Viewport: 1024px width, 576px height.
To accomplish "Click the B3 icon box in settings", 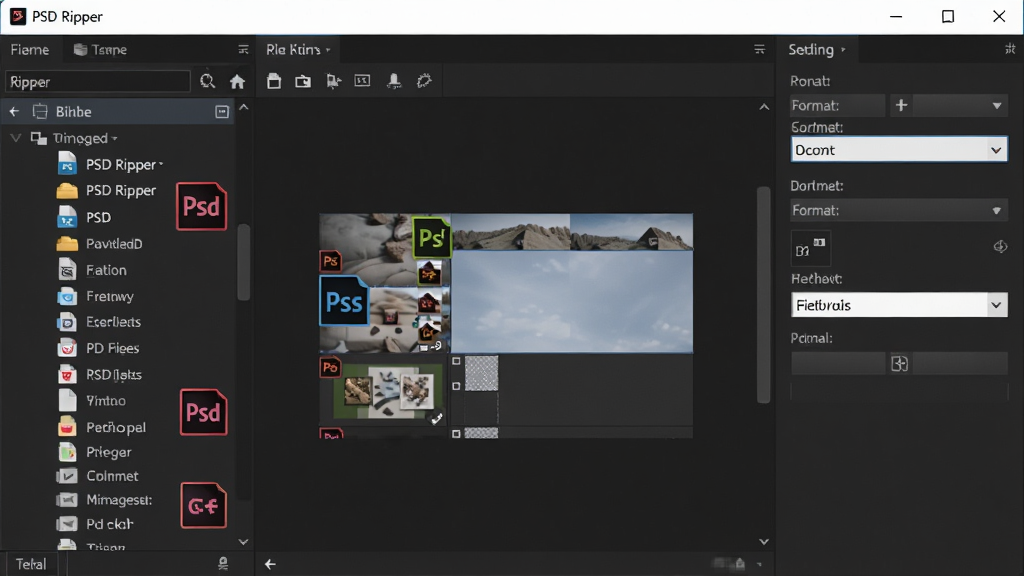I will (810, 248).
